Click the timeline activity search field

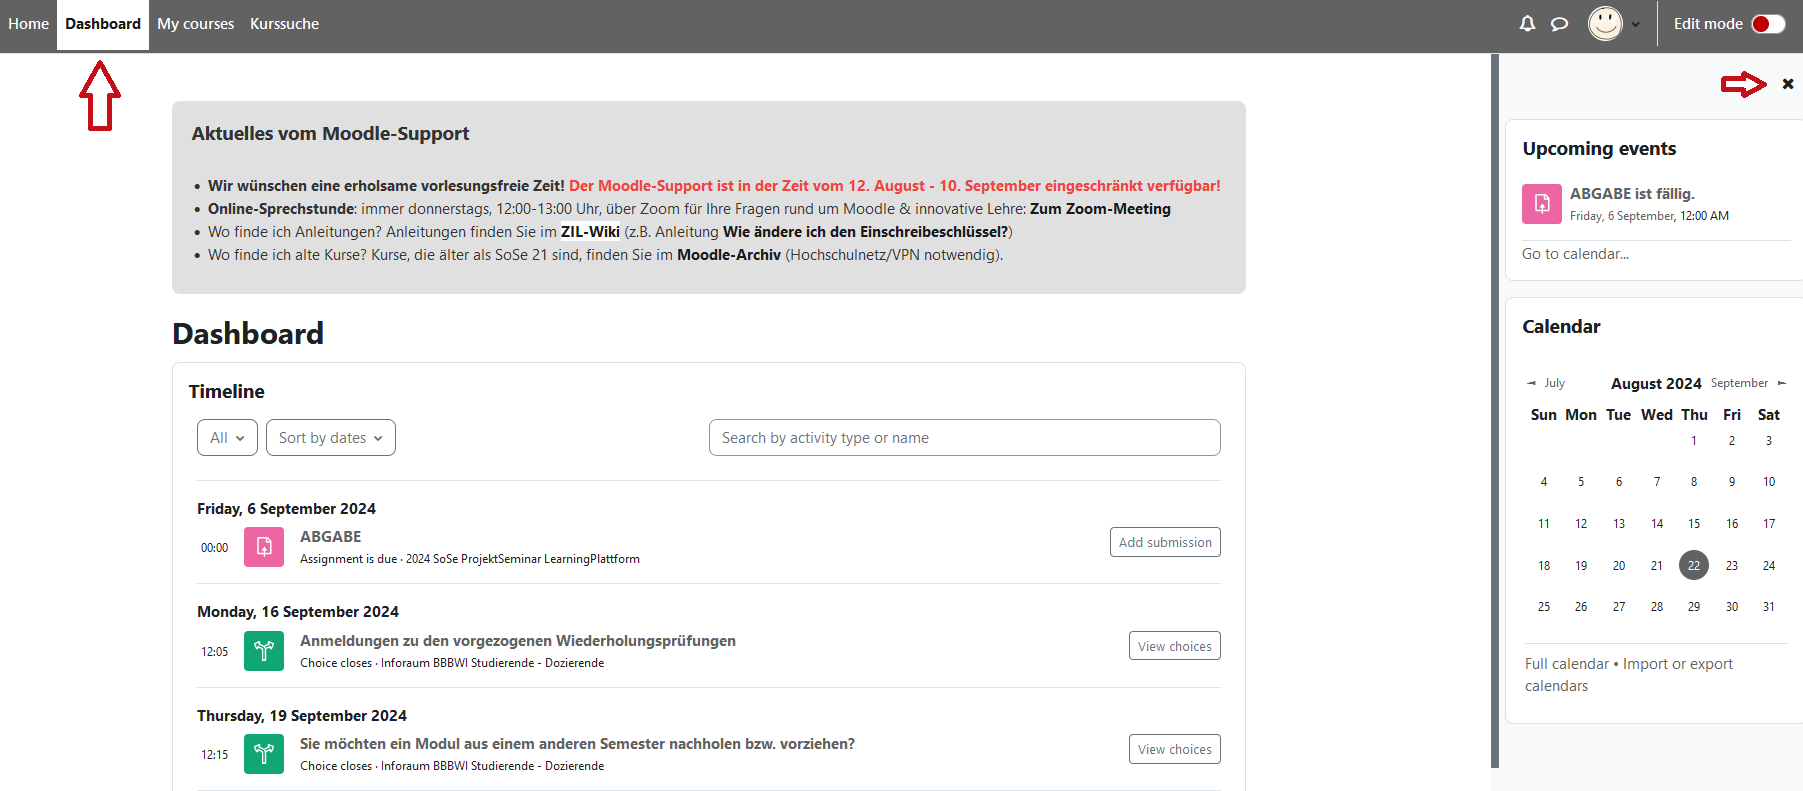[x=964, y=438]
